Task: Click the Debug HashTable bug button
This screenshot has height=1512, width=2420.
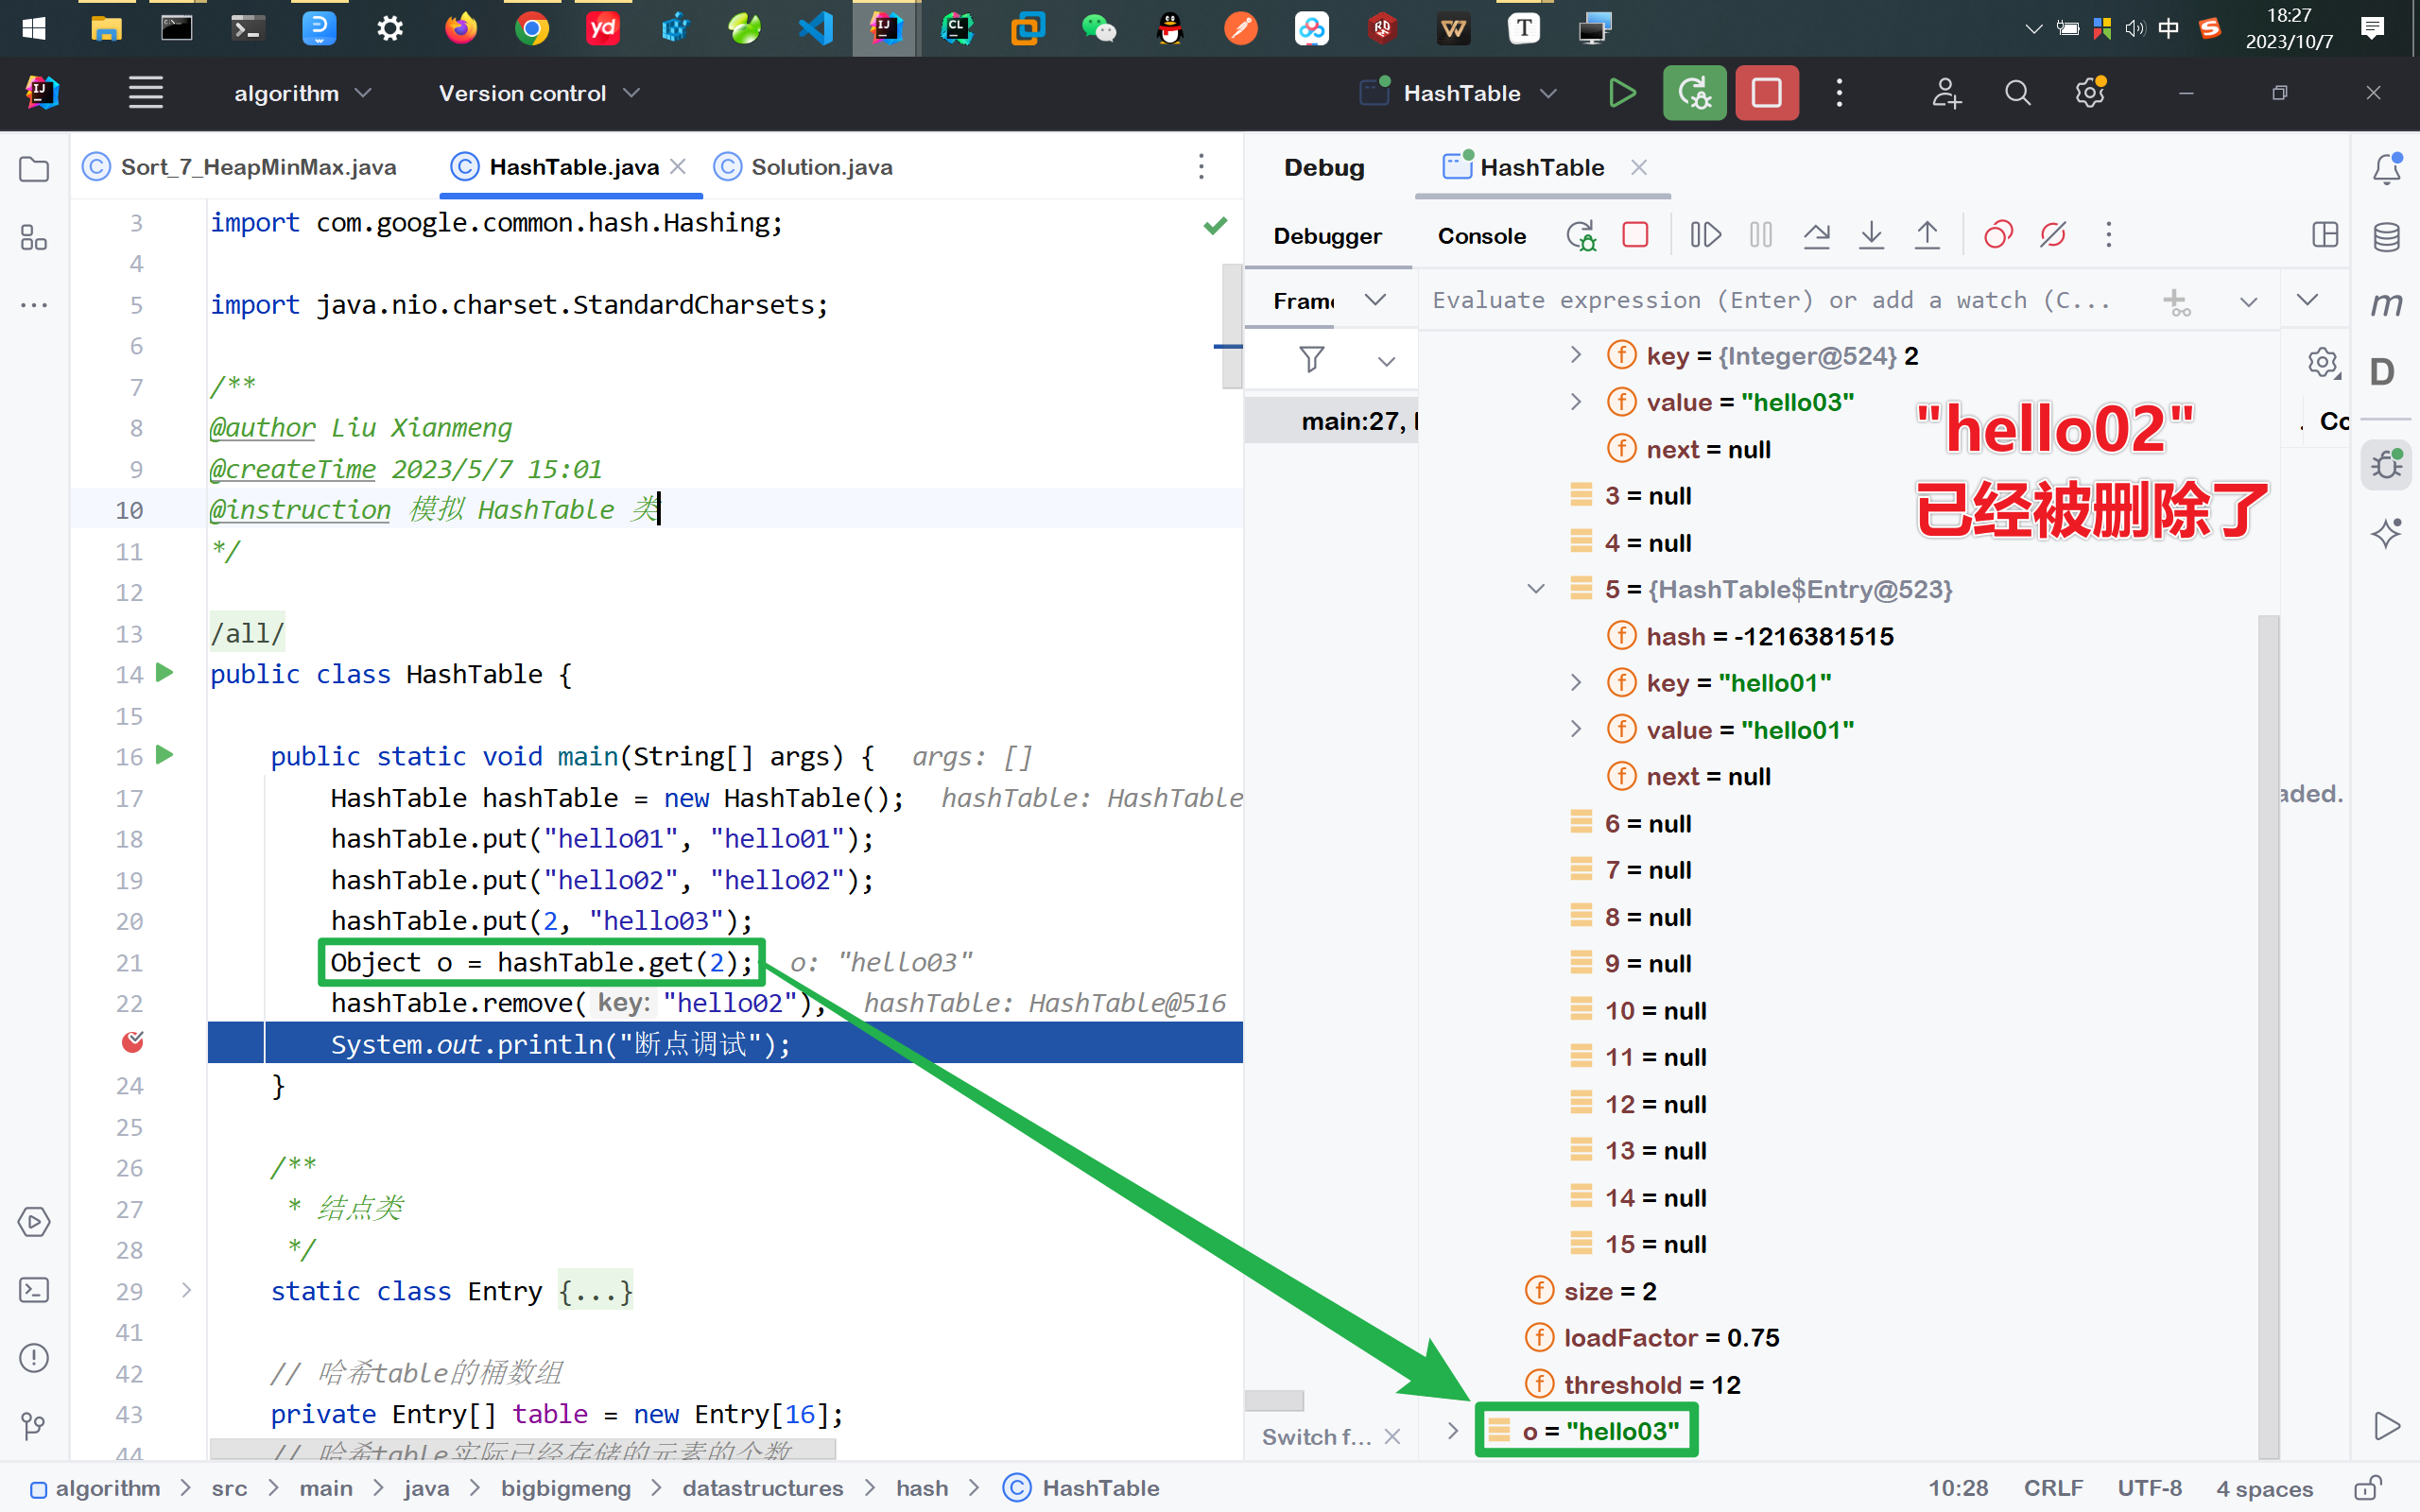Action: click(1694, 93)
